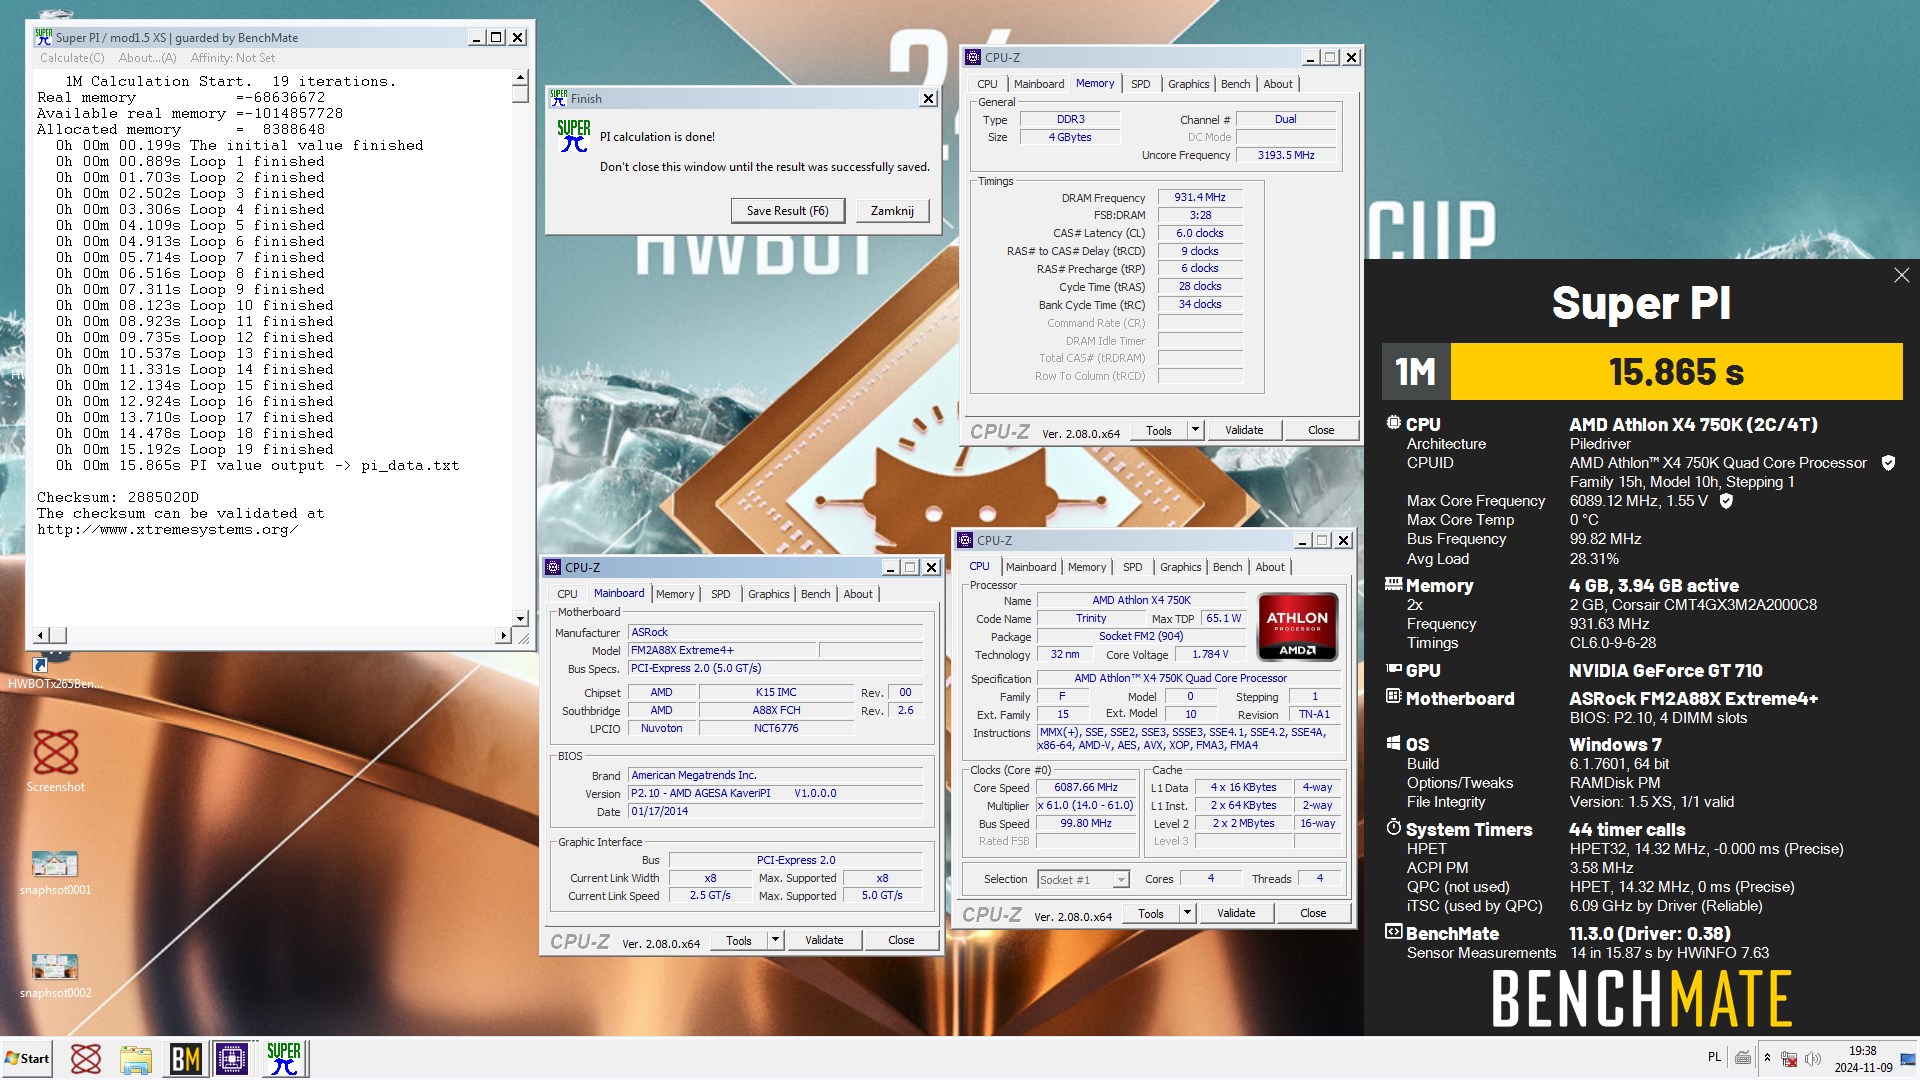The height and width of the screenshot is (1080, 1920).
Task: Click the PL language indicator
Action: pyautogui.click(x=1714, y=1057)
